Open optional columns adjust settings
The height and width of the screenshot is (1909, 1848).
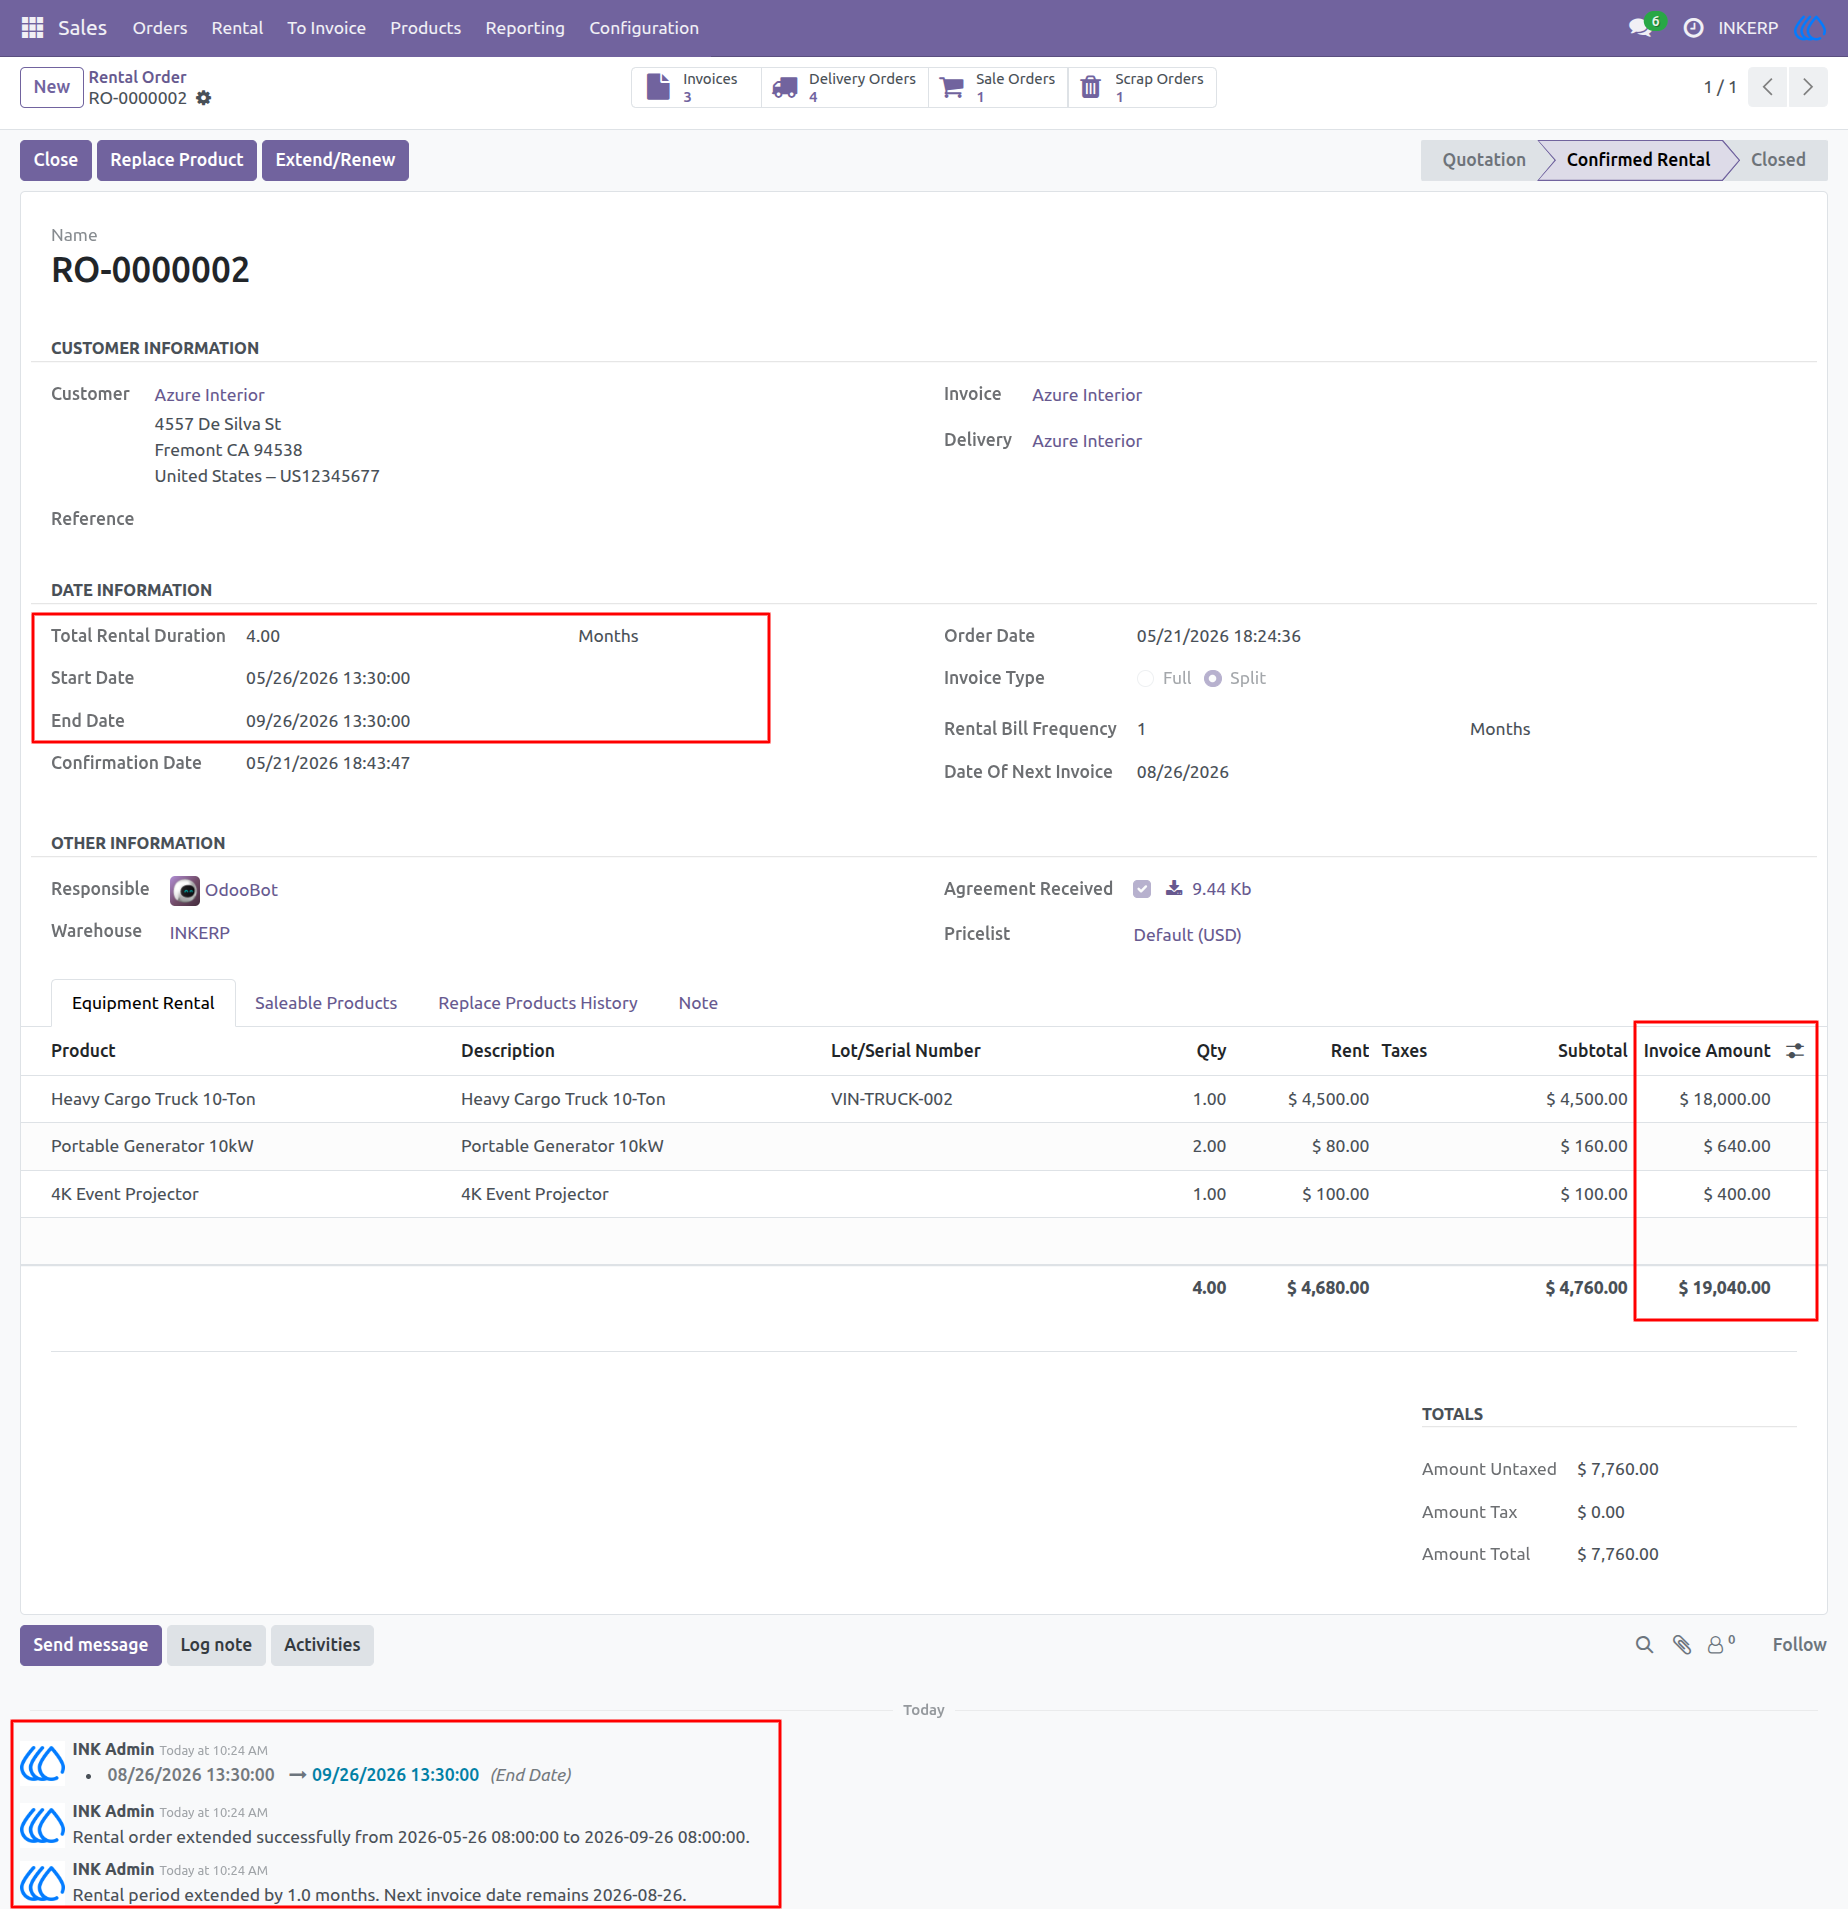tap(1795, 1050)
